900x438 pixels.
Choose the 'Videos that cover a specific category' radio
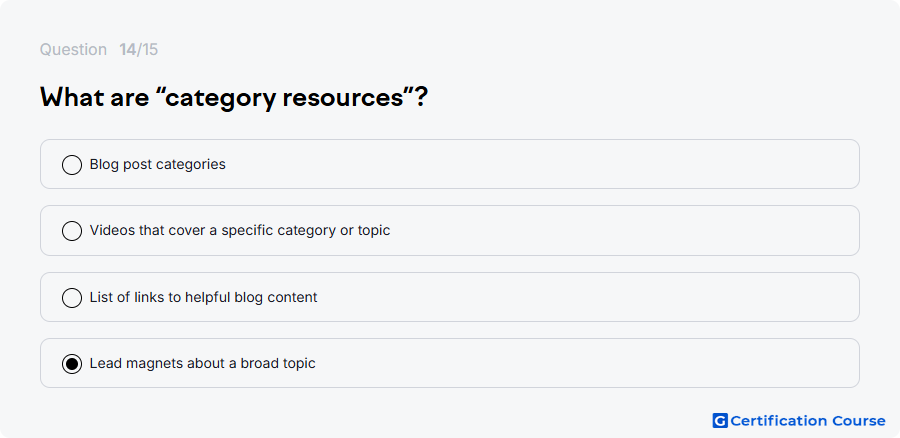[x=72, y=231]
